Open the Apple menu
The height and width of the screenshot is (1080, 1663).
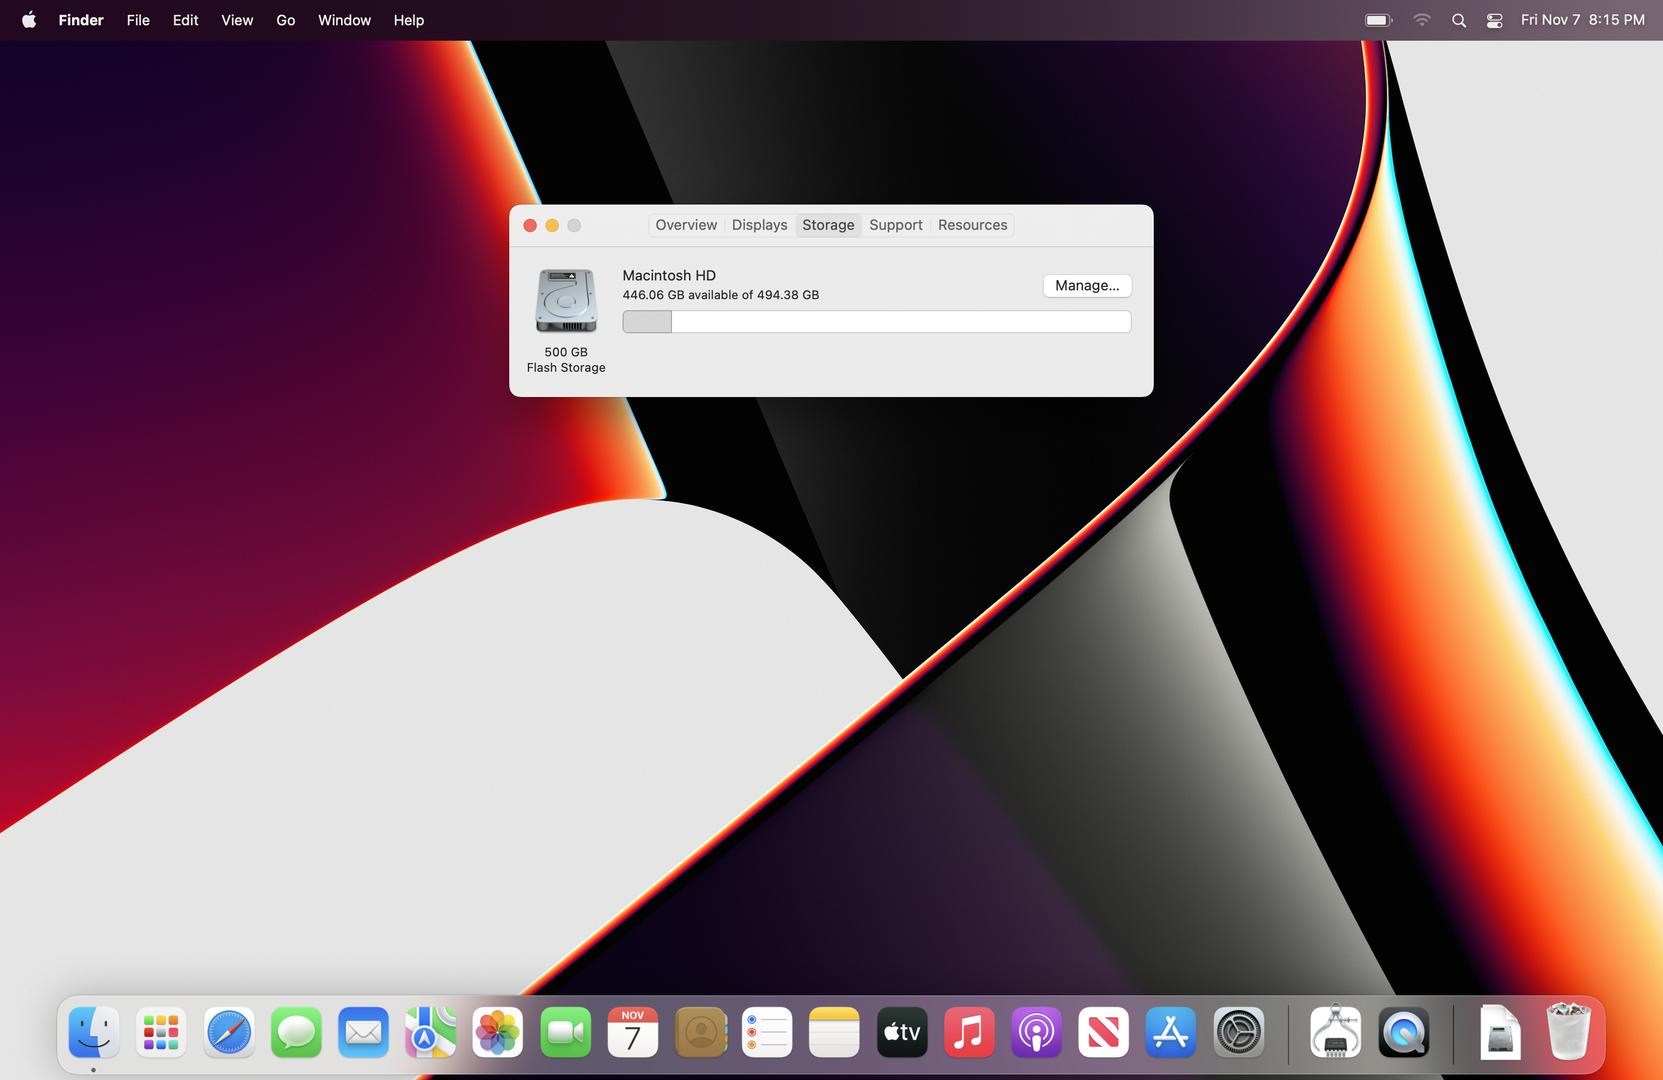coord(29,20)
